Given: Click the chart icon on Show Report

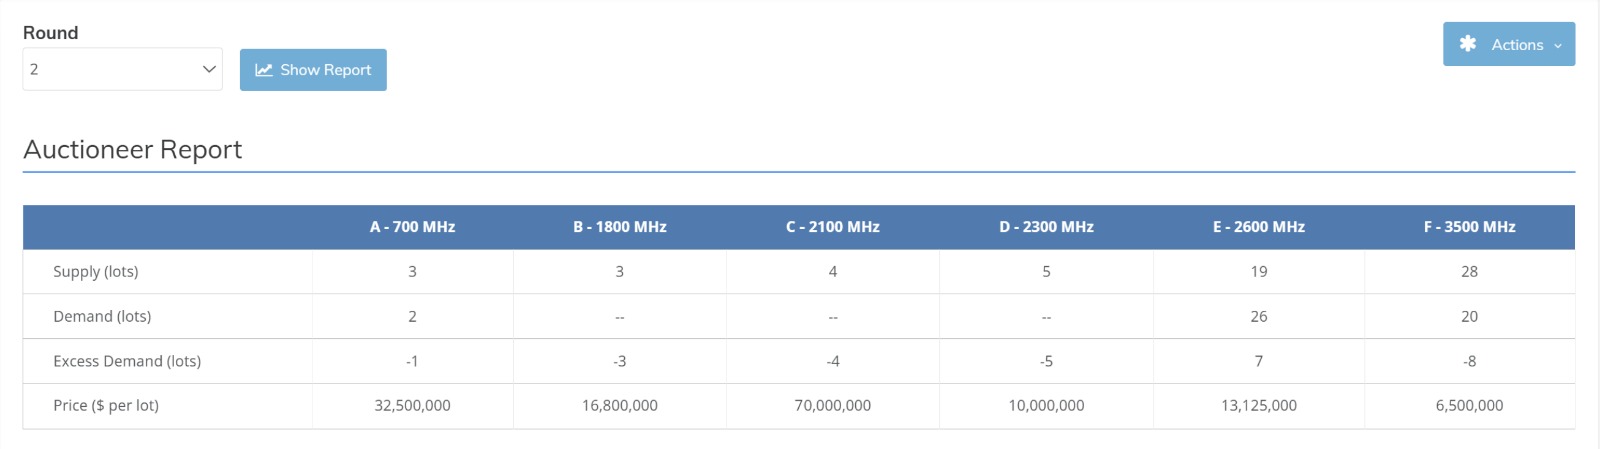Looking at the screenshot, I should click(x=264, y=70).
